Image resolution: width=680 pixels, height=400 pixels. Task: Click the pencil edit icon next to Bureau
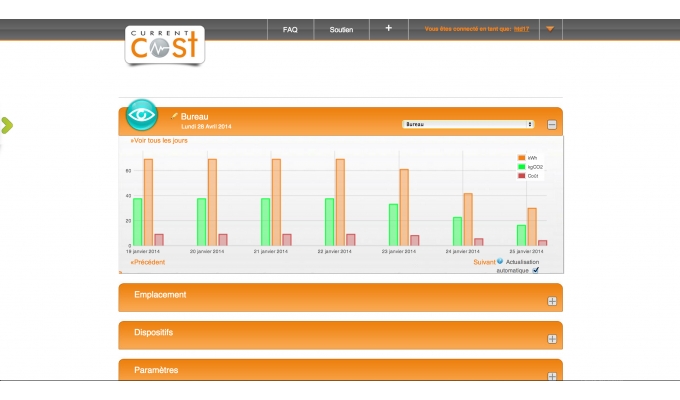pos(175,116)
